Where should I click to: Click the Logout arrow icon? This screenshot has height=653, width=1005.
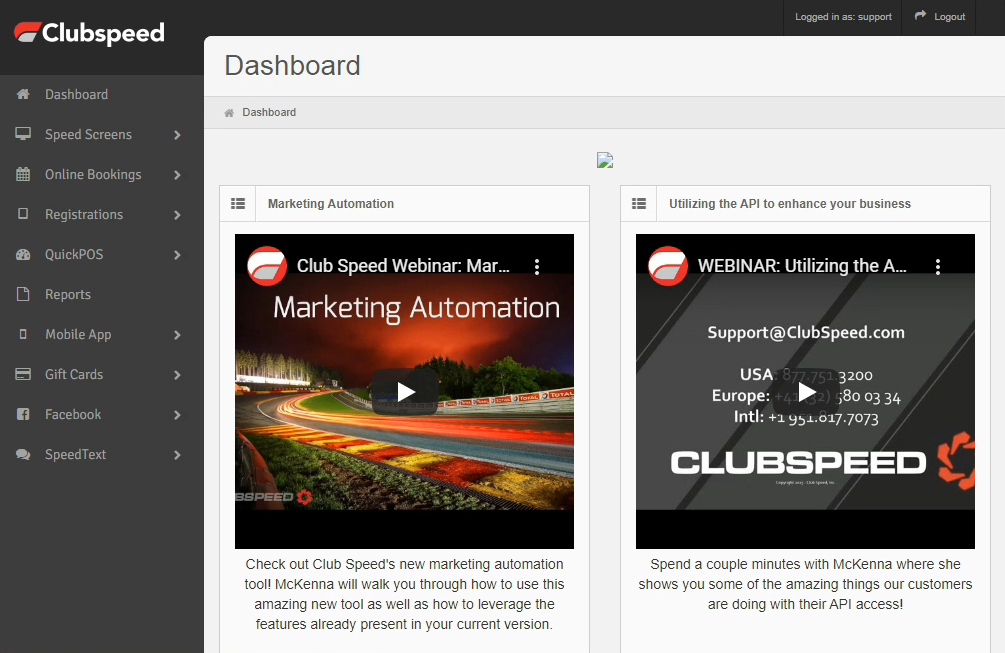pyautogui.click(x=920, y=15)
